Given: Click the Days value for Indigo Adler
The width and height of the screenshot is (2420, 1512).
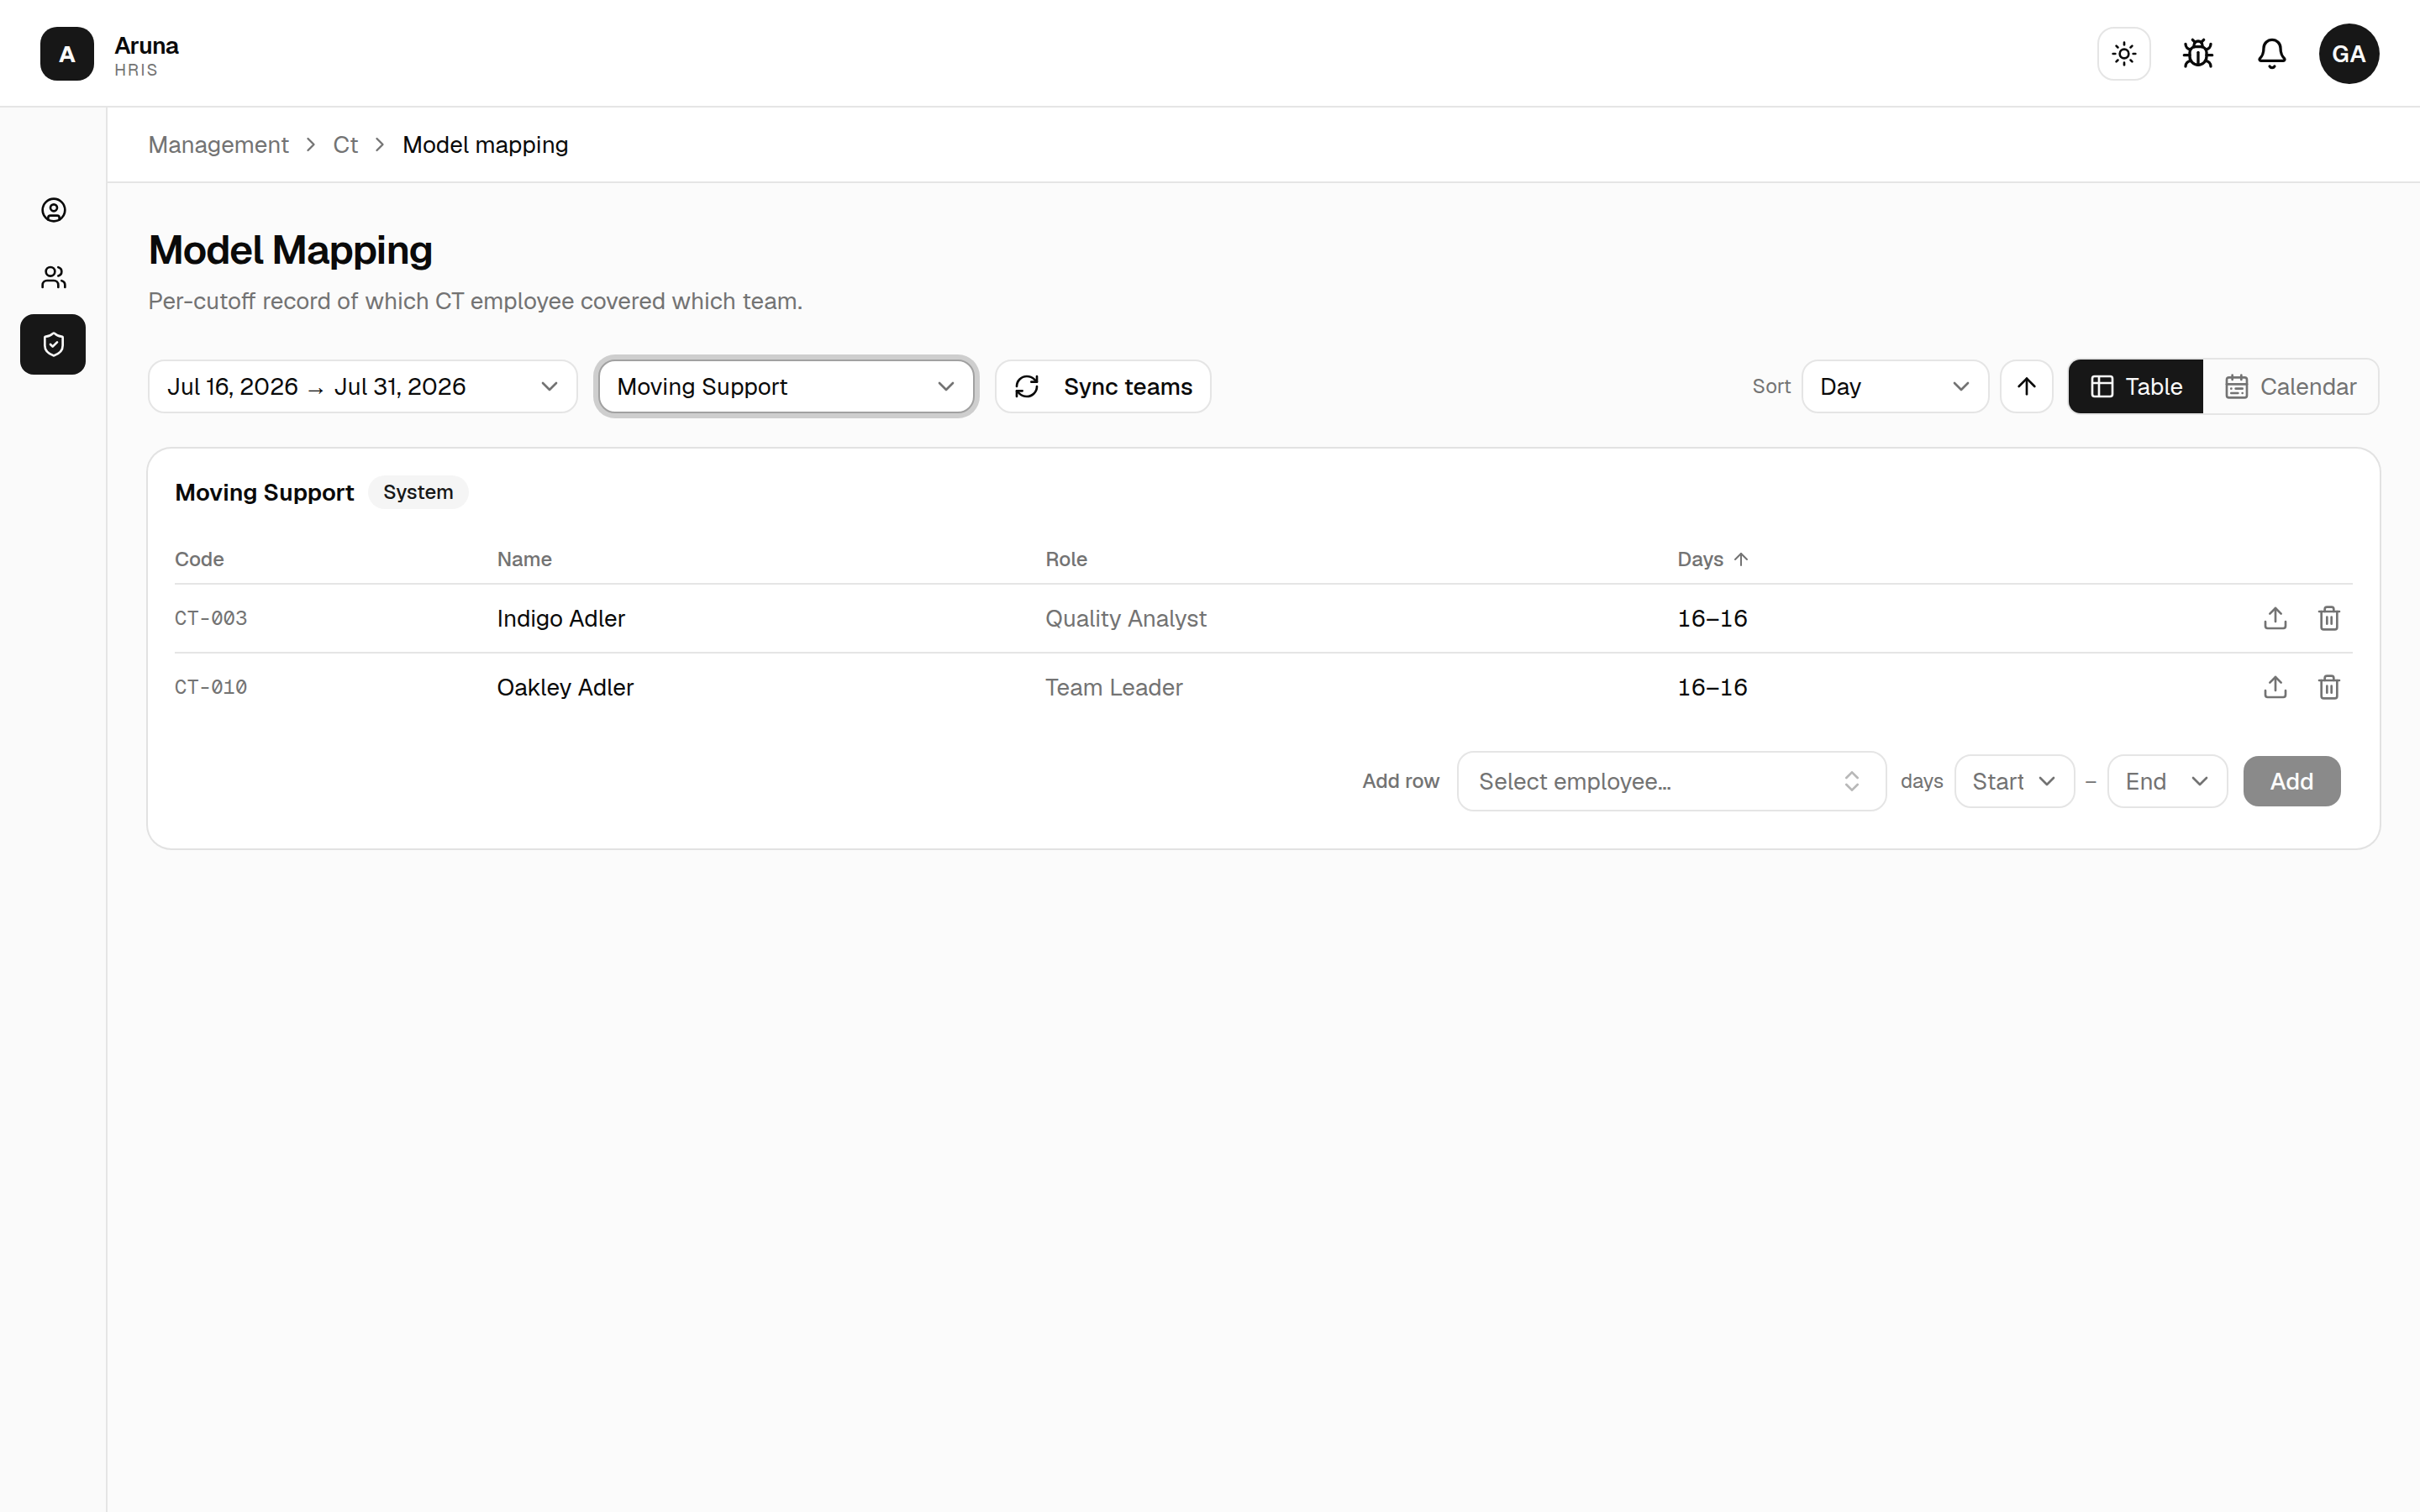Looking at the screenshot, I should click(1712, 619).
